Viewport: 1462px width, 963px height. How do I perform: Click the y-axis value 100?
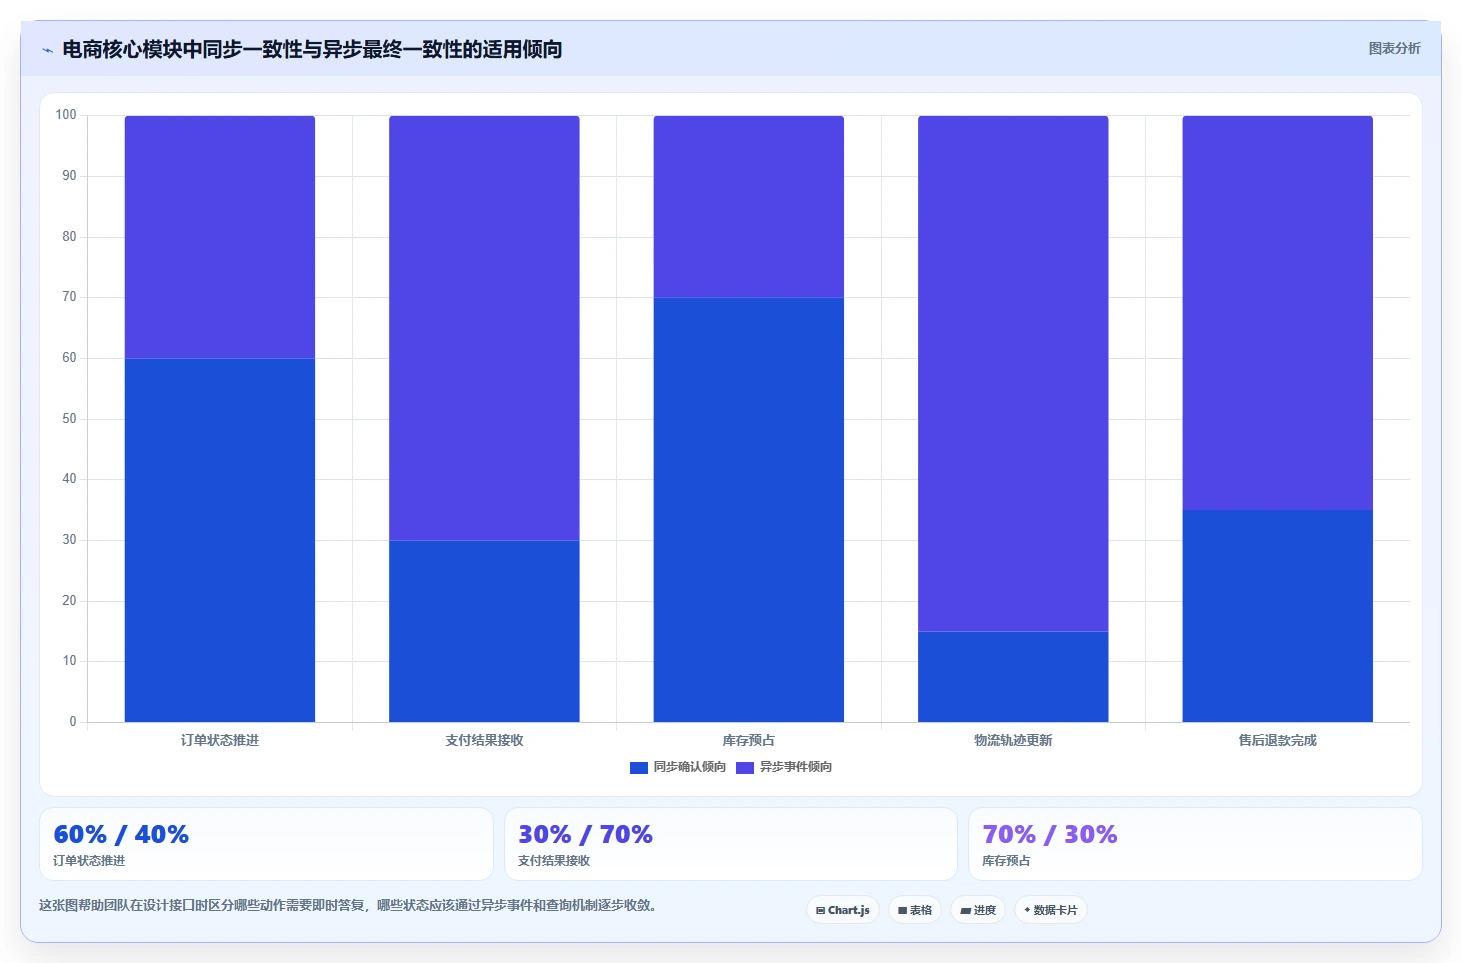tap(66, 115)
